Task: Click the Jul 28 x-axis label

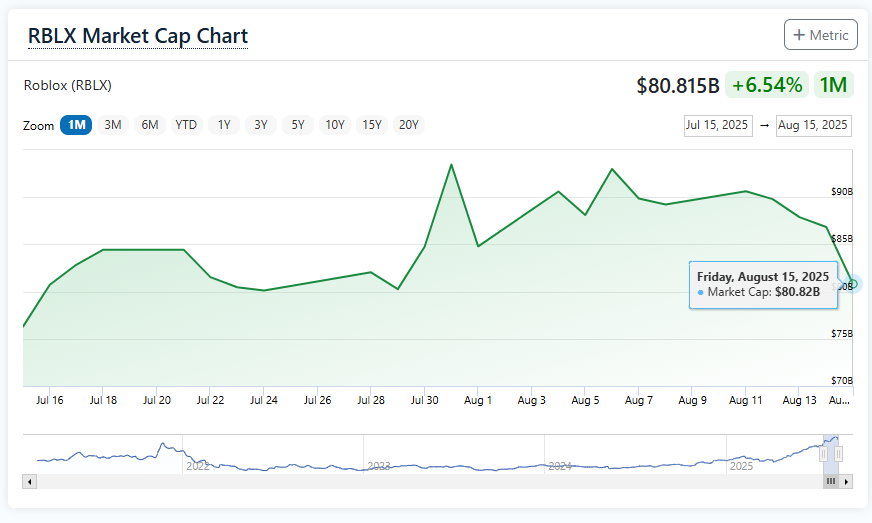Action: [x=371, y=400]
